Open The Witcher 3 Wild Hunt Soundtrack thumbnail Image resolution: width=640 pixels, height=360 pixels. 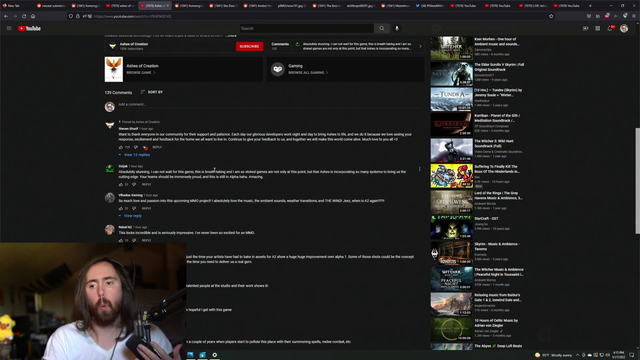point(451,150)
